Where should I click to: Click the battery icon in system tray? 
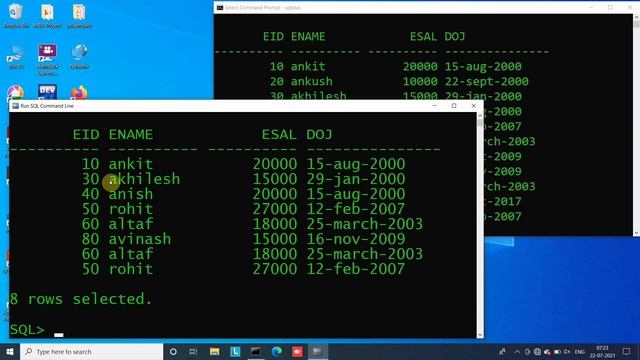557,351
